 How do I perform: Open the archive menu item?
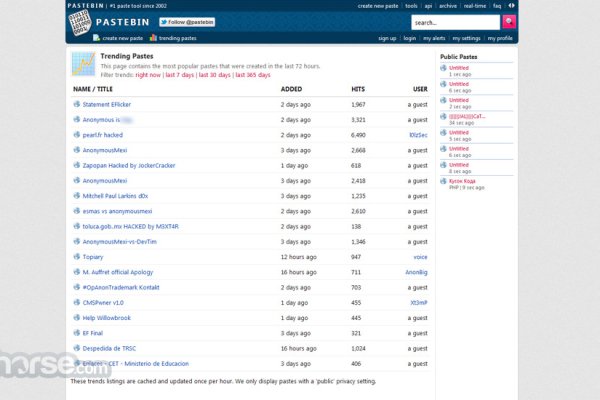pyautogui.click(x=447, y=5)
